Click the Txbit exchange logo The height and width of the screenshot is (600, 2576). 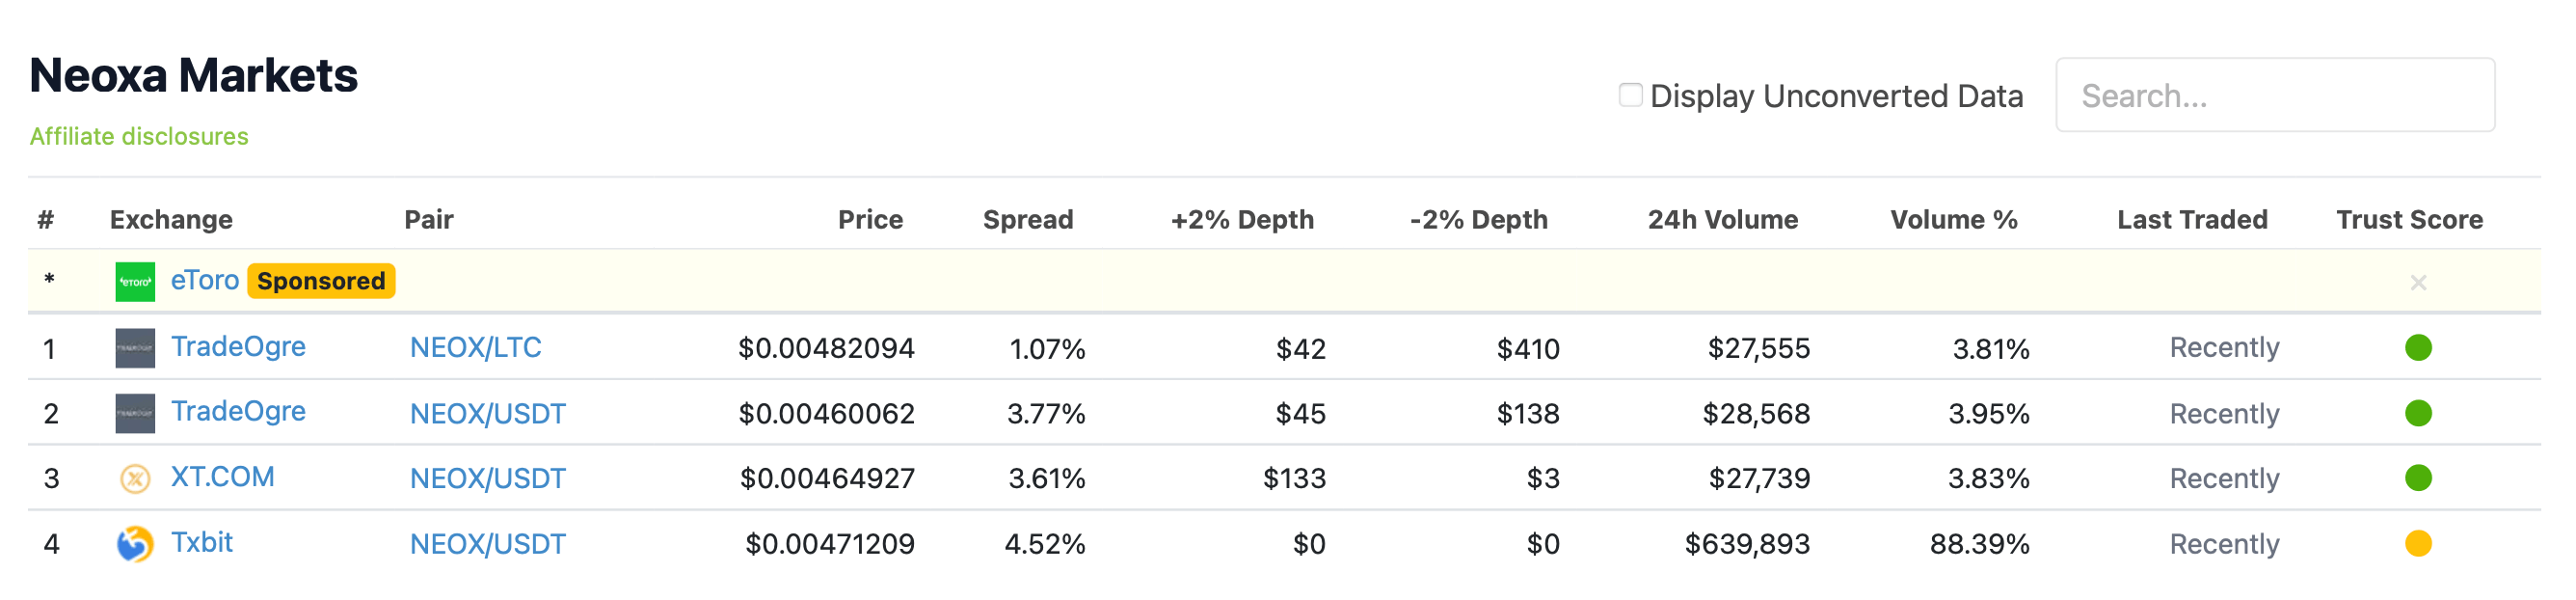(x=135, y=544)
